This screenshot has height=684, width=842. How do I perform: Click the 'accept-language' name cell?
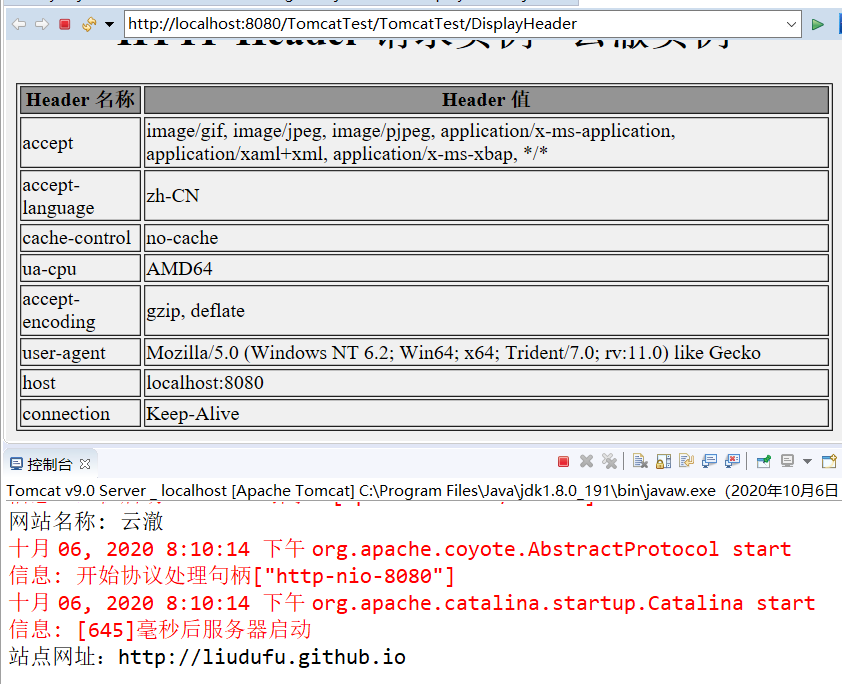click(81, 196)
